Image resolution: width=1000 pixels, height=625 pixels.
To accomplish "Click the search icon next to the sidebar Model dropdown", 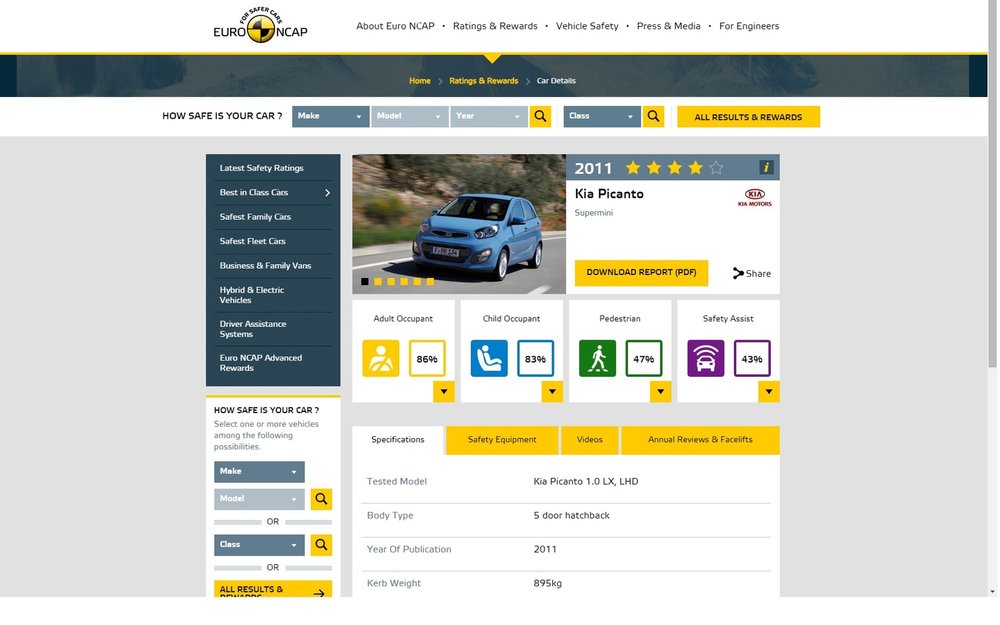I will point(321,499).
